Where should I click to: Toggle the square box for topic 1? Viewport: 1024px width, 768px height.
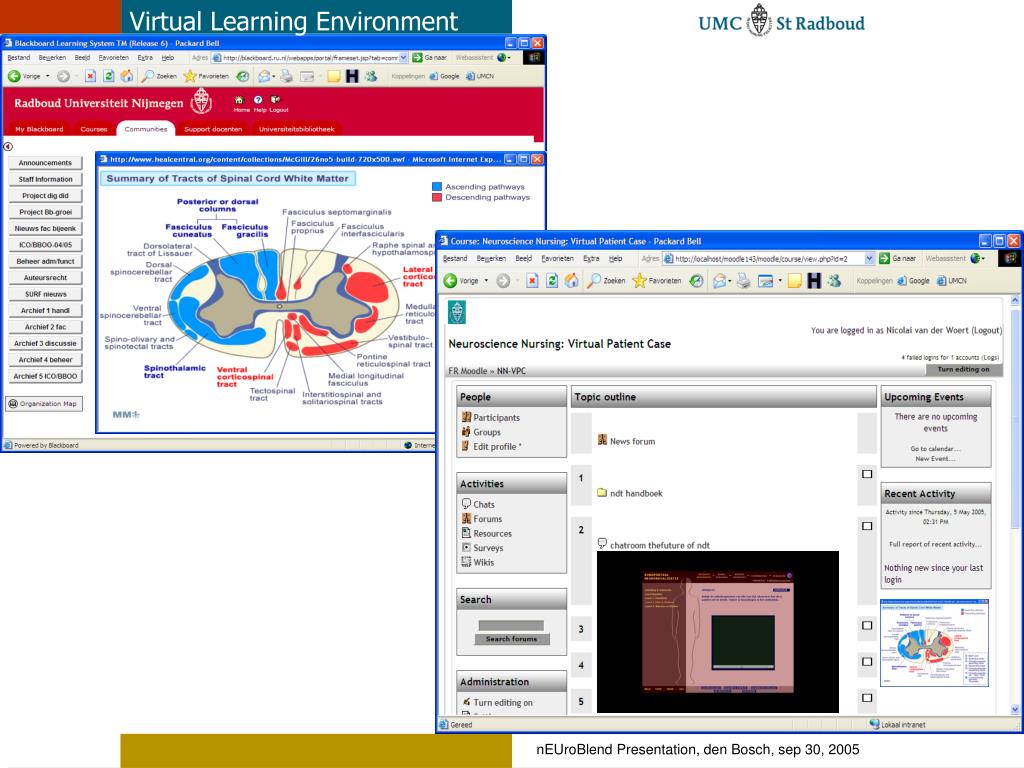[x=867, y=474]
